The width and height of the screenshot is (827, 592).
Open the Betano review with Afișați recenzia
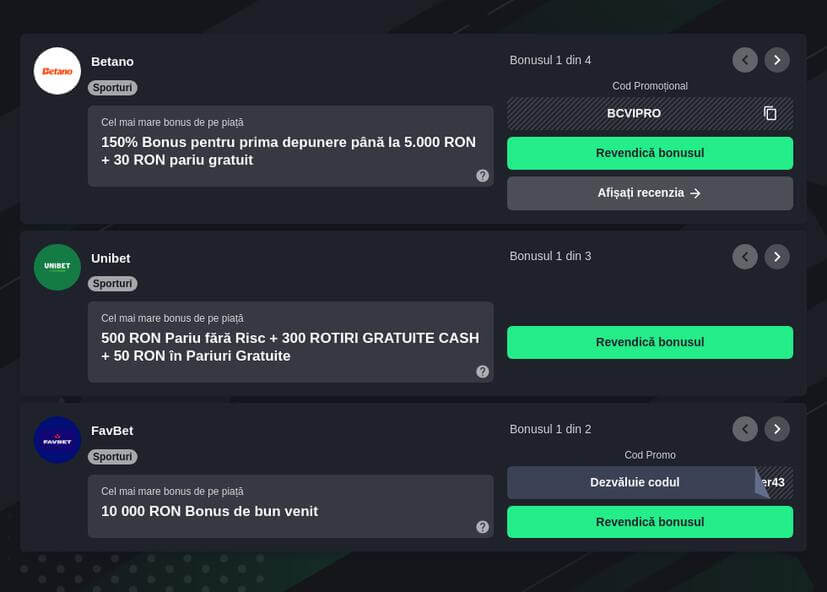[649, 192]
